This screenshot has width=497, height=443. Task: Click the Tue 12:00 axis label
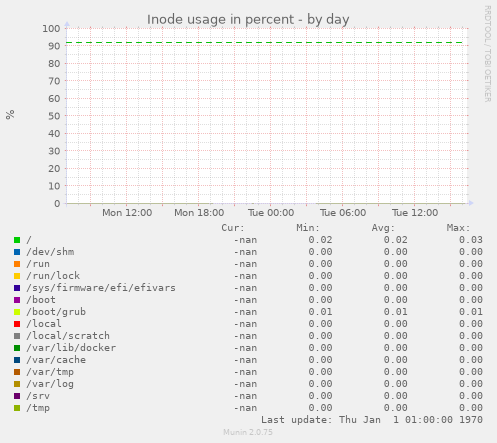pos(415,213)
